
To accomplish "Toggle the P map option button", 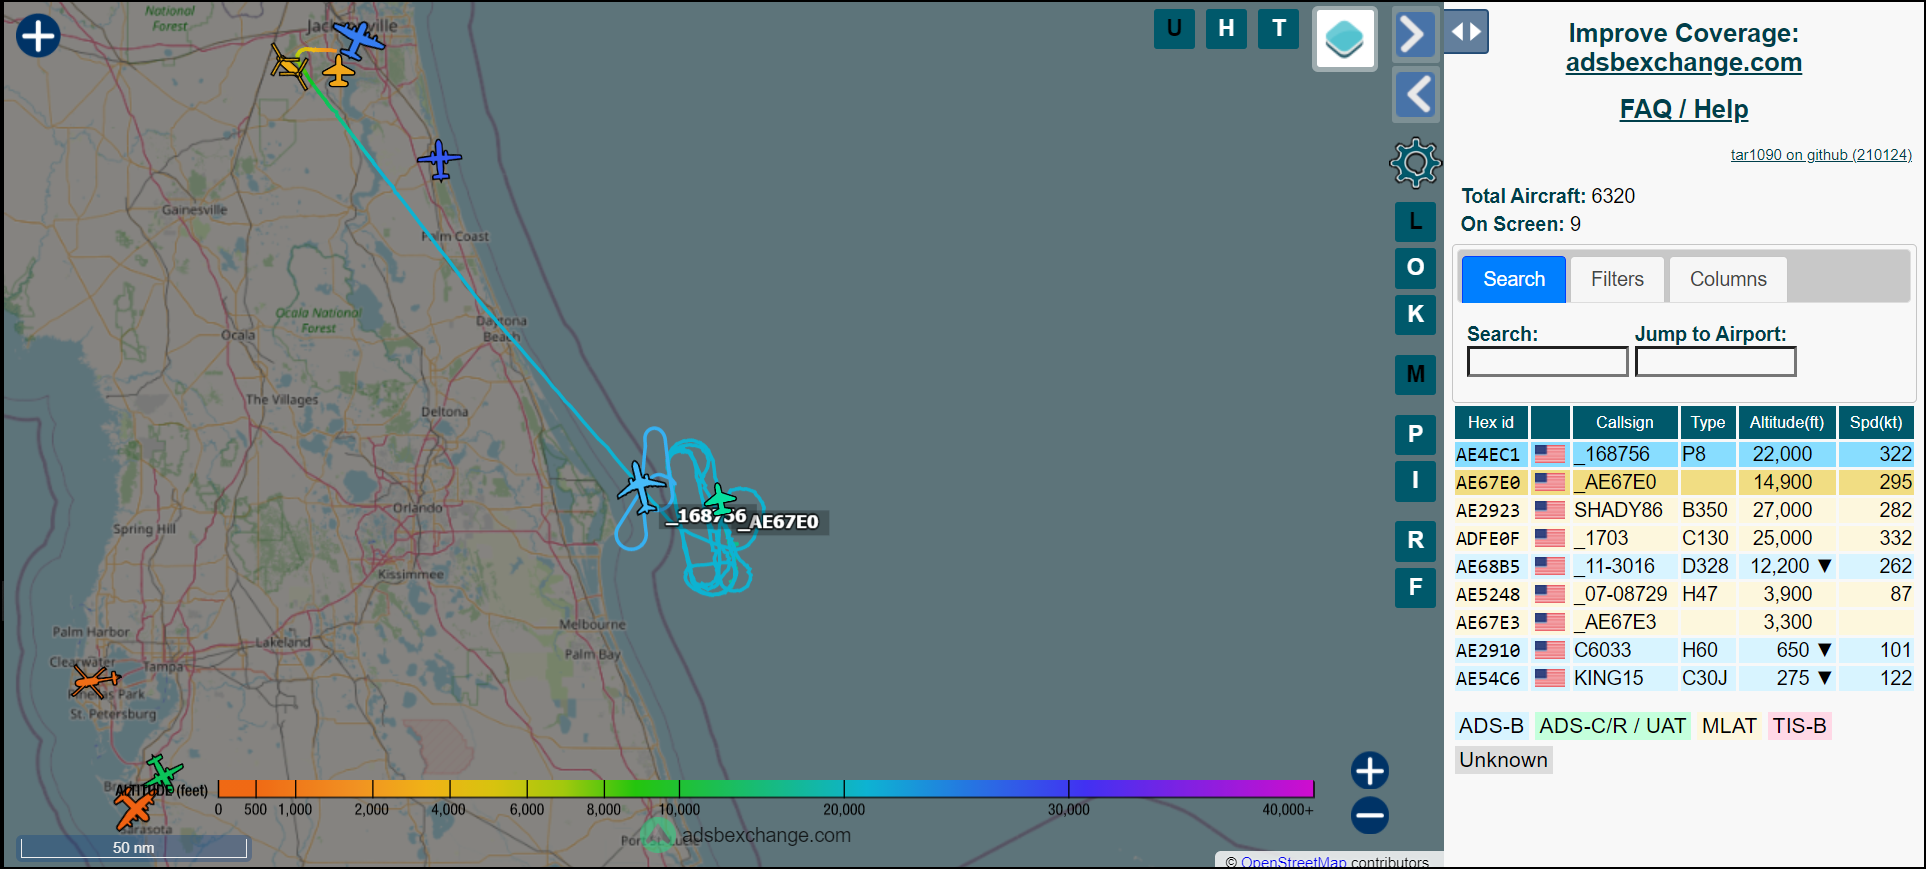I will click(x=1415, y=434).
